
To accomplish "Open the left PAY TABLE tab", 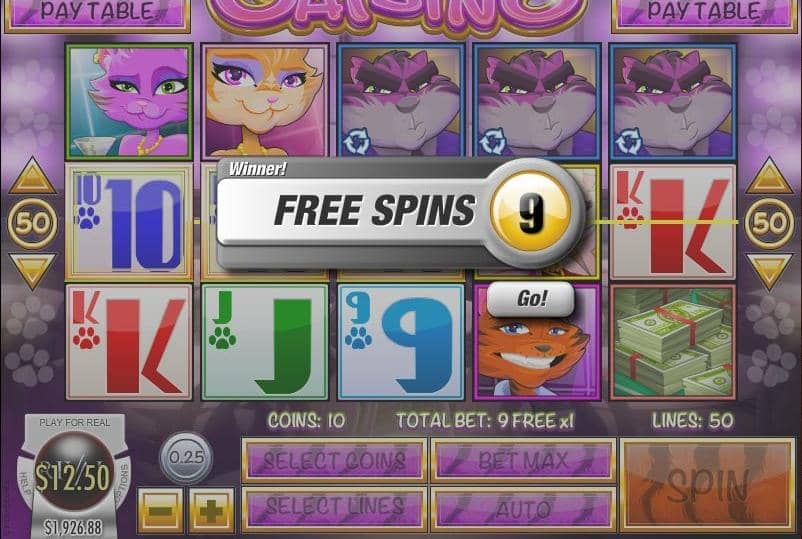I will (97, 13).
